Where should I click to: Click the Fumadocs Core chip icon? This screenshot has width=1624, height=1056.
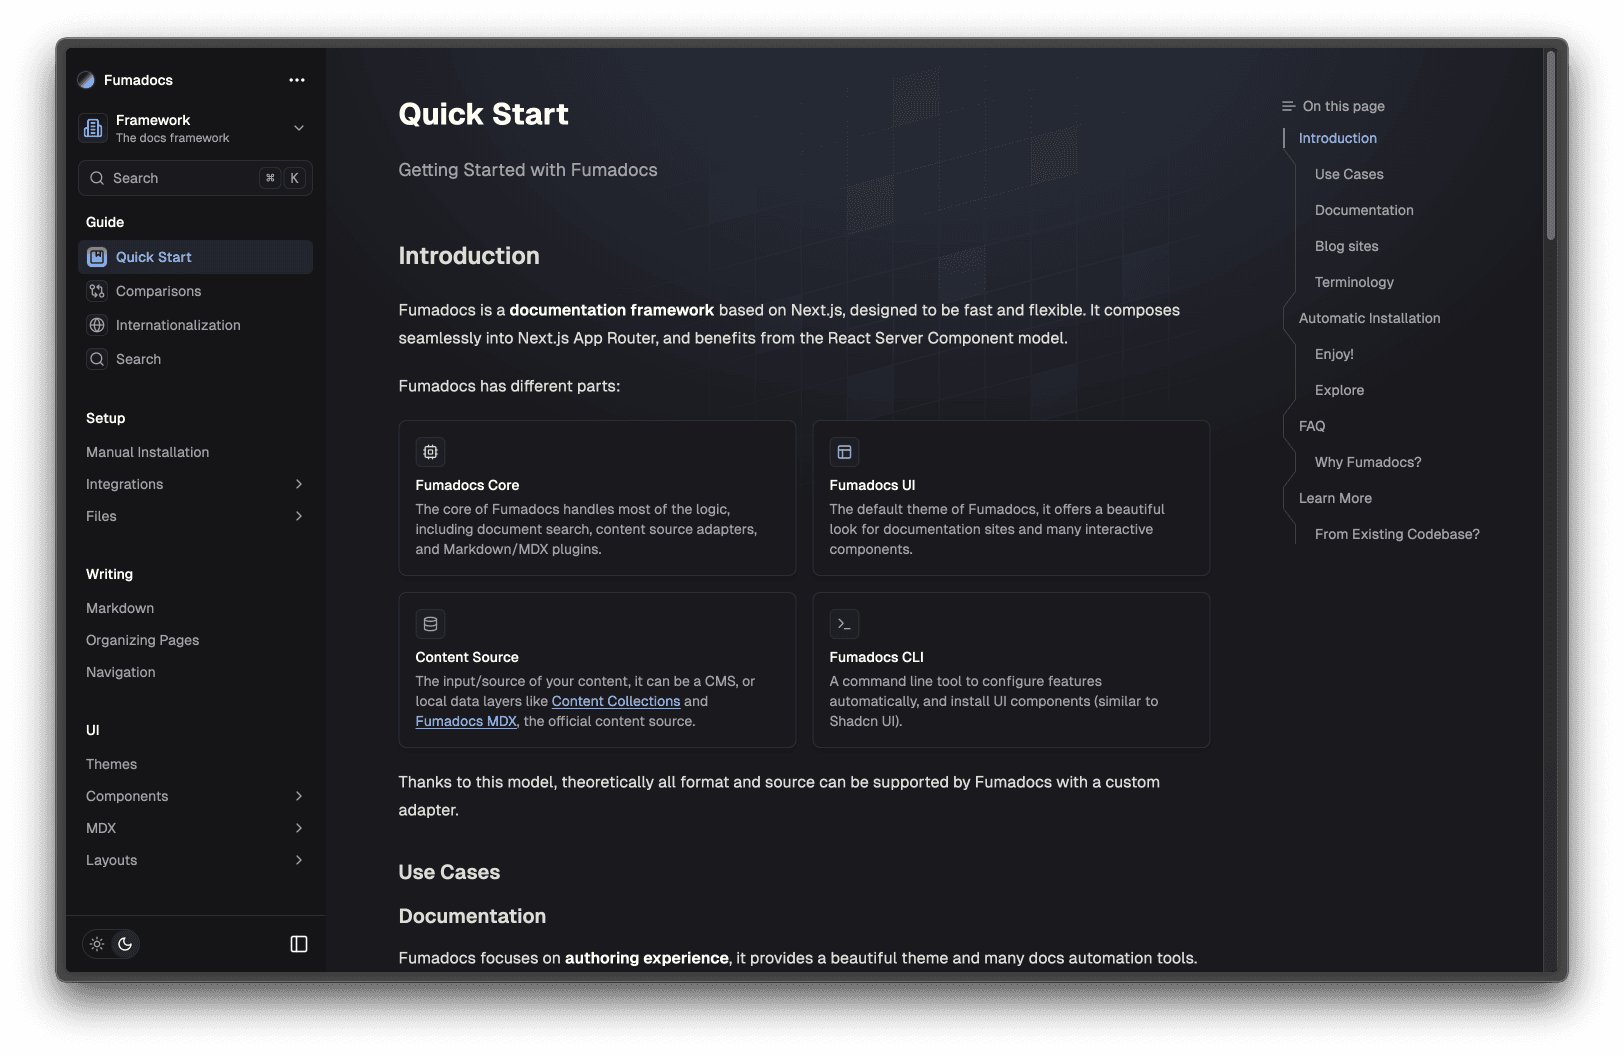(430, 452)
